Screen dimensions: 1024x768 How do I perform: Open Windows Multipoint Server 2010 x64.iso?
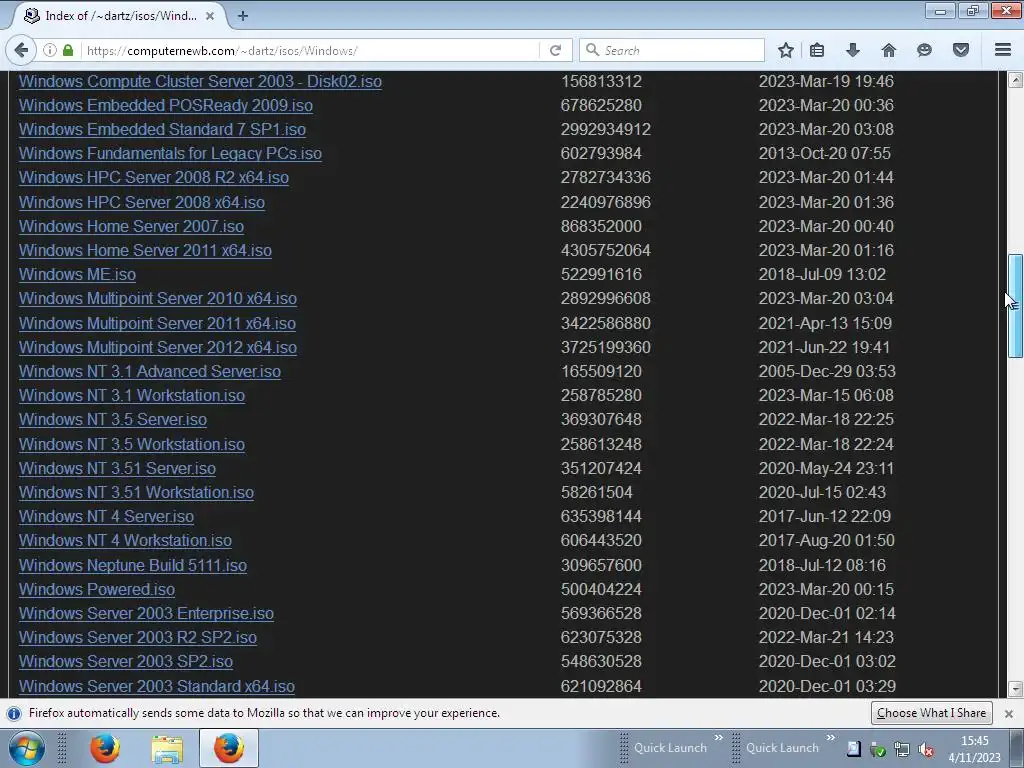click(x=157, y=298)
